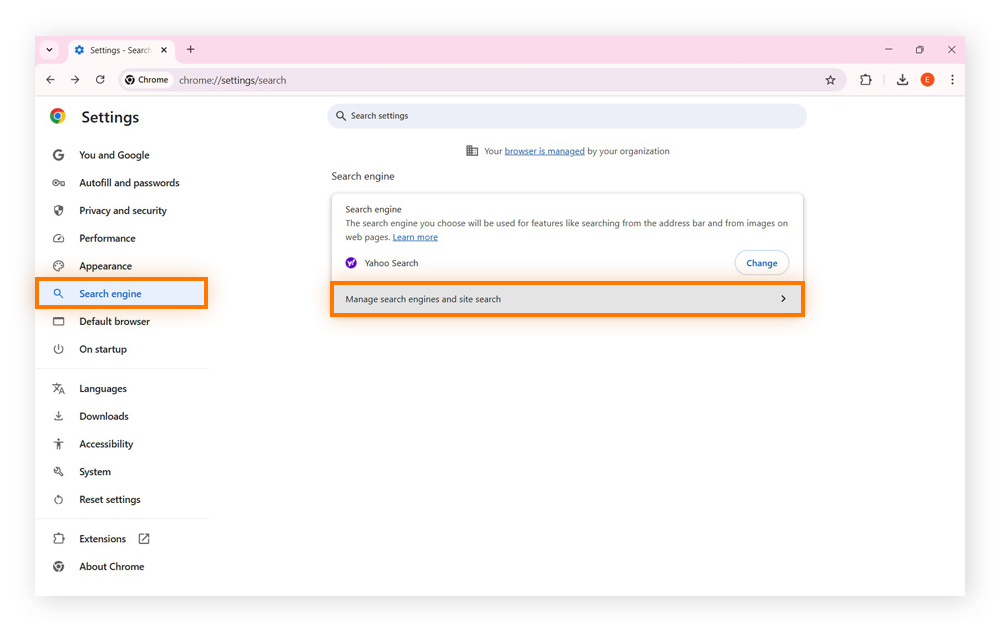Switch to the Settings - Search tab
Image resolution: width=1000 pixels, height=640 pixels.
pyautogui.click(x=118, y=49)
